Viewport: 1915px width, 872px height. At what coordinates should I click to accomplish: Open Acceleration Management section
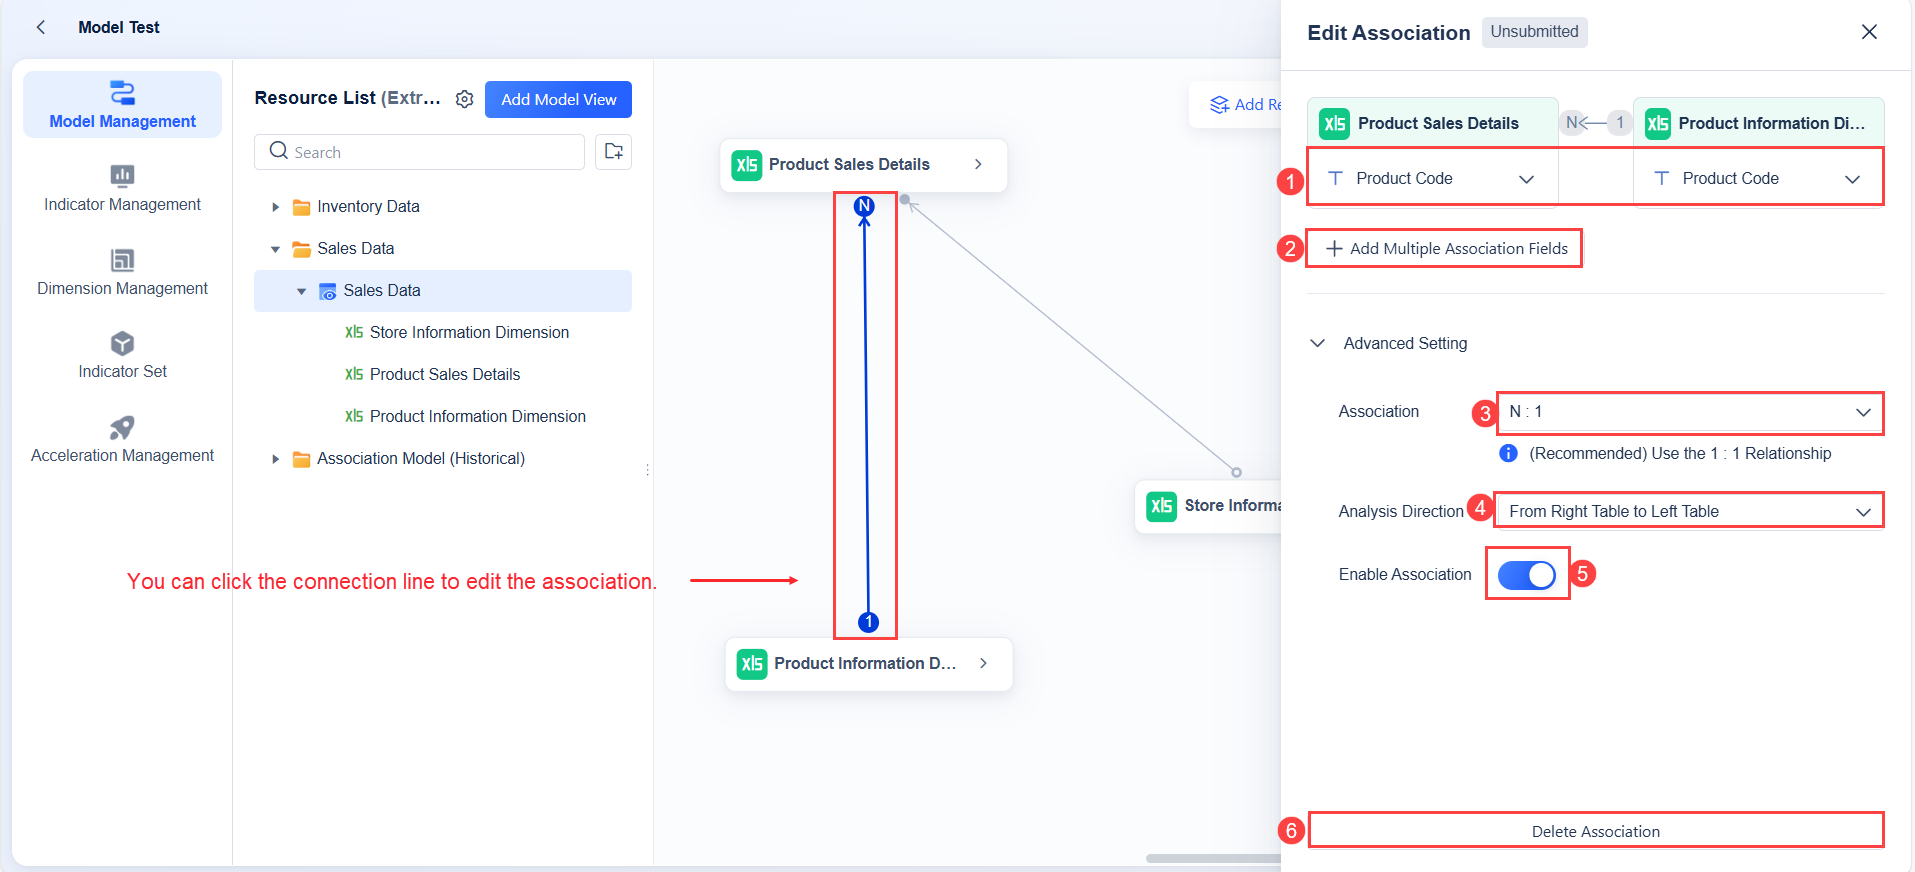point(123,440)
